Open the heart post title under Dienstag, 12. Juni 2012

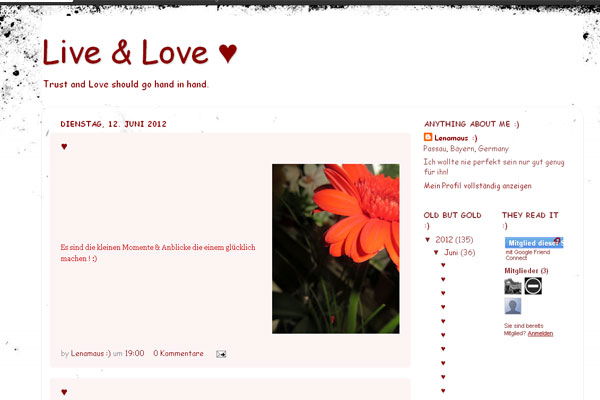coord(64,147)
